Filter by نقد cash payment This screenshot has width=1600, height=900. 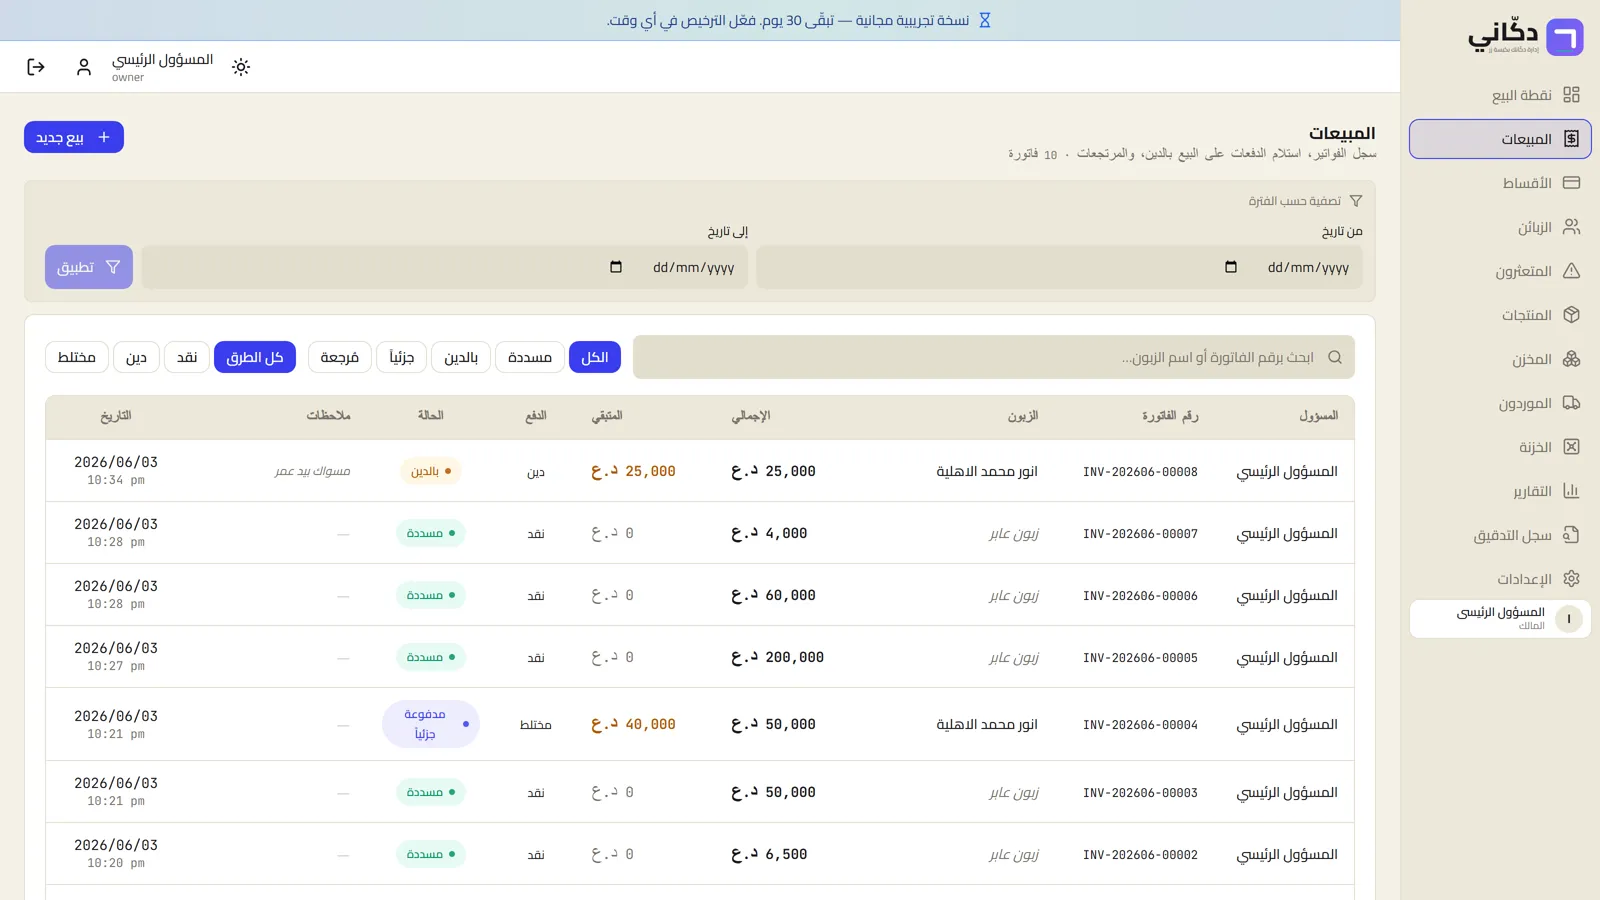click(x=187, y=357)
